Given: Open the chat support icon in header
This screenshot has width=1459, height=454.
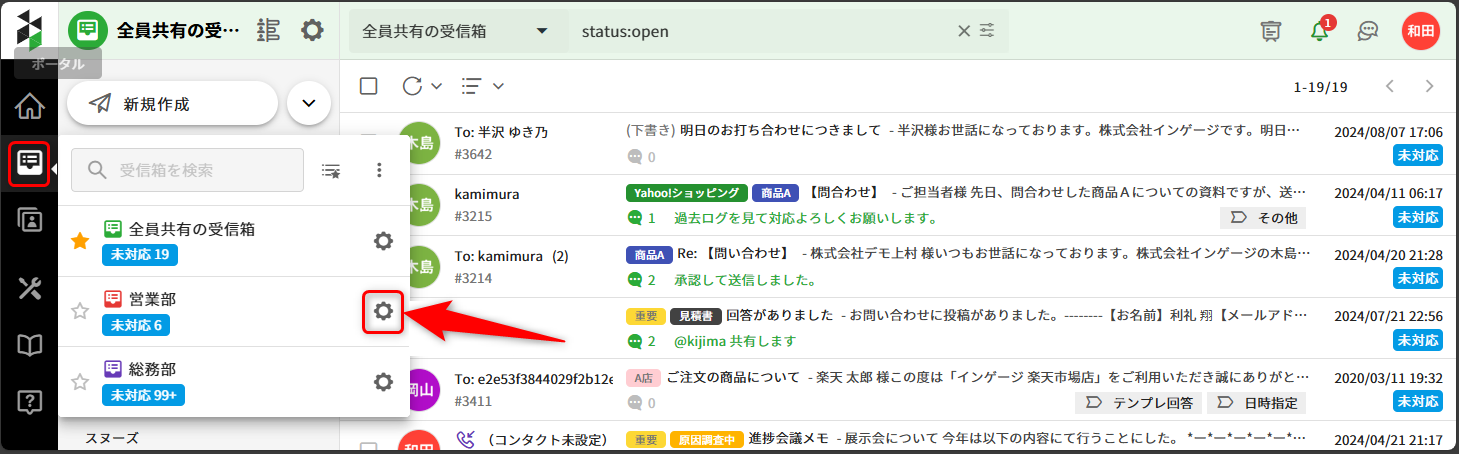Looking at the screenshot, I should click(1368, 31).
